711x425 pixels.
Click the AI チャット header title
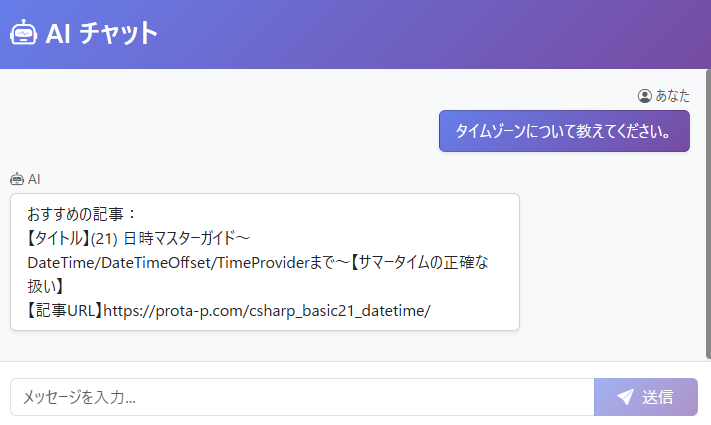point(102,33)
